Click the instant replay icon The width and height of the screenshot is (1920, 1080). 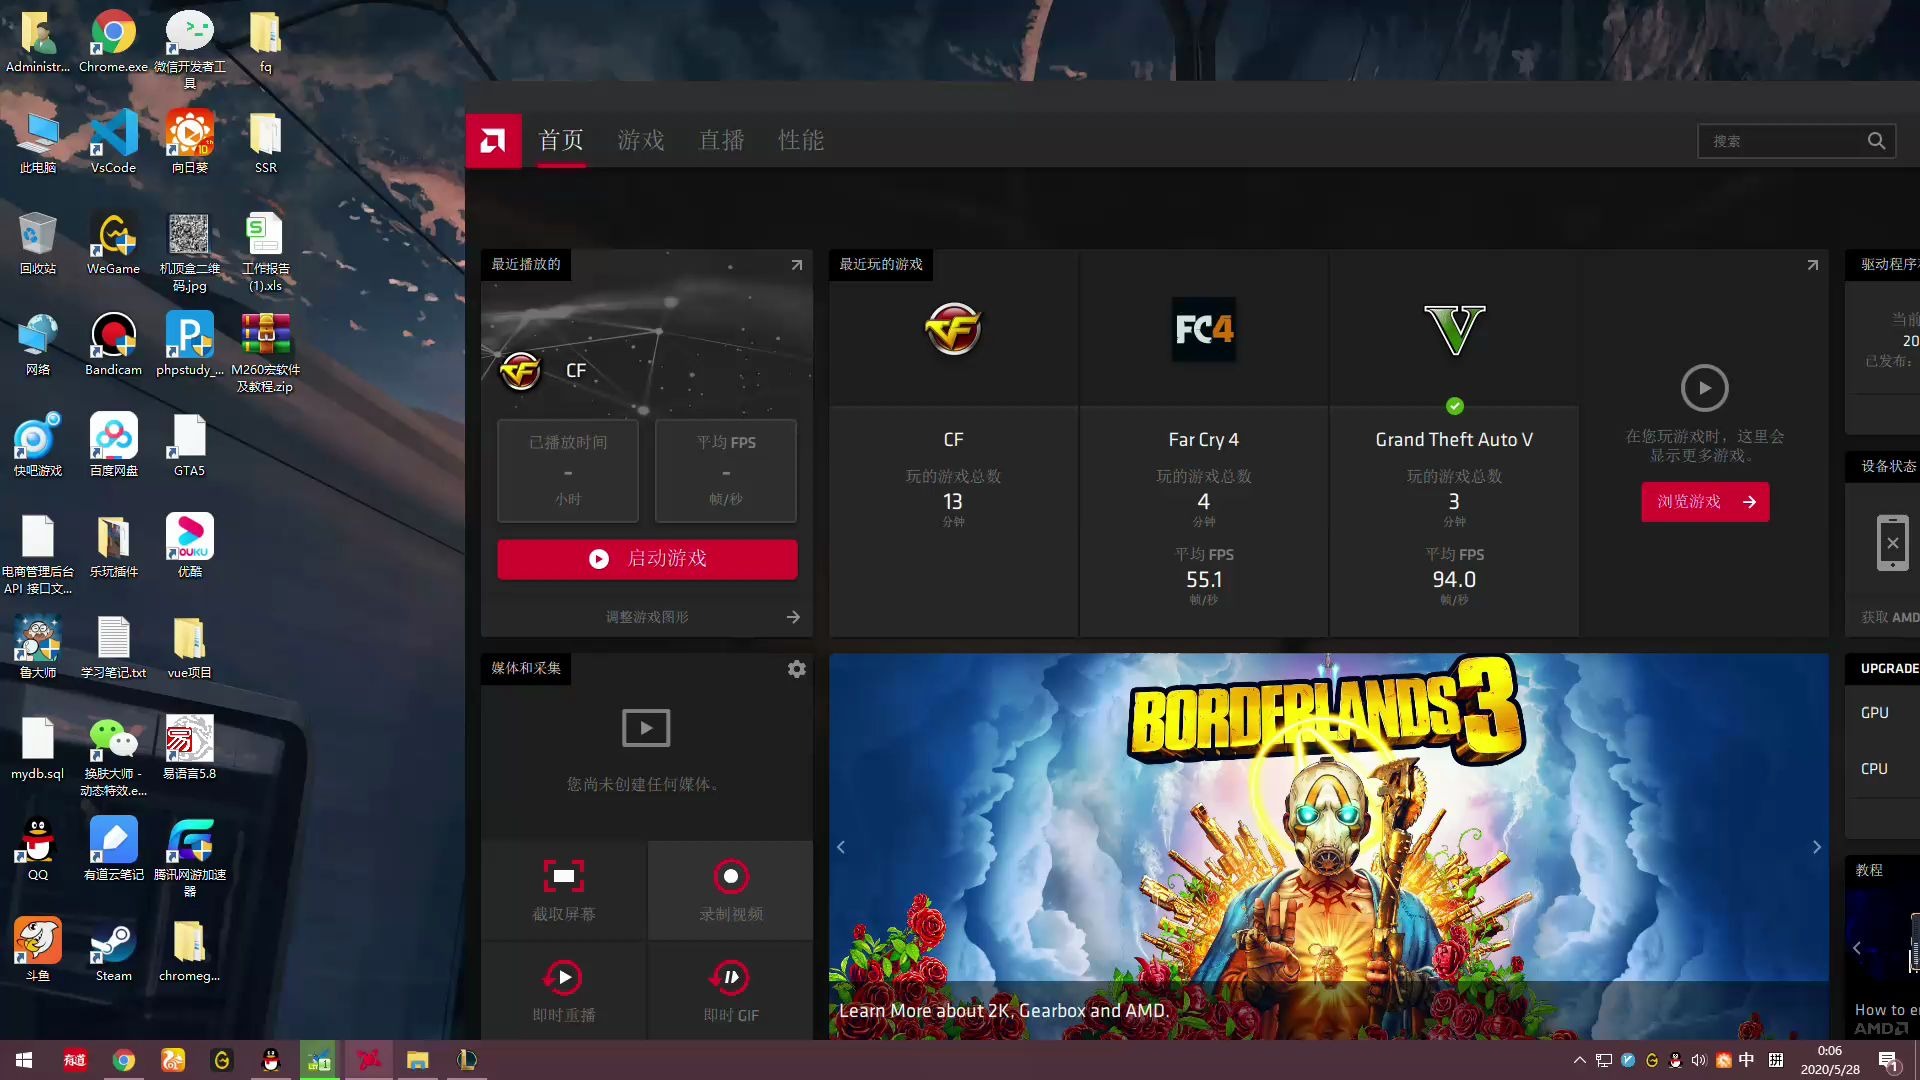[x=564, y=977]
